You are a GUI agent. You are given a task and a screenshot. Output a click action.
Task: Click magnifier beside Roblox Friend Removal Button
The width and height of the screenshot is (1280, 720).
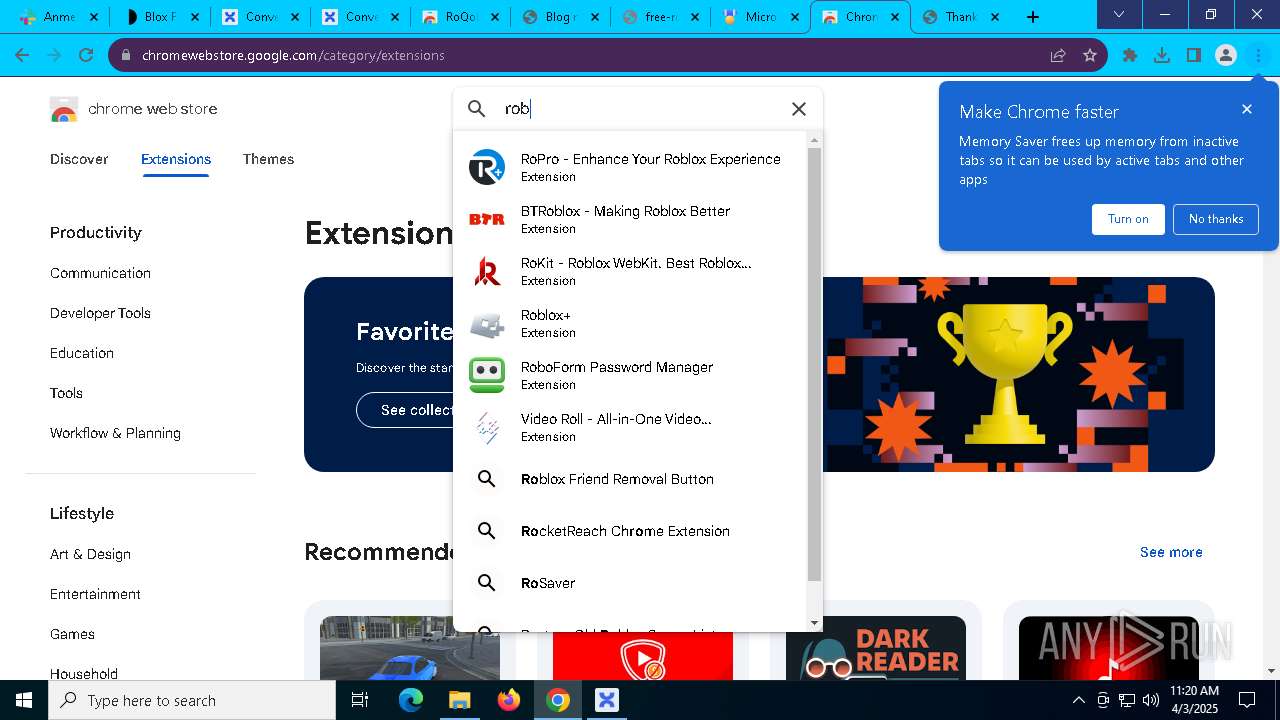pyautogui.click(x=487, y=479)
